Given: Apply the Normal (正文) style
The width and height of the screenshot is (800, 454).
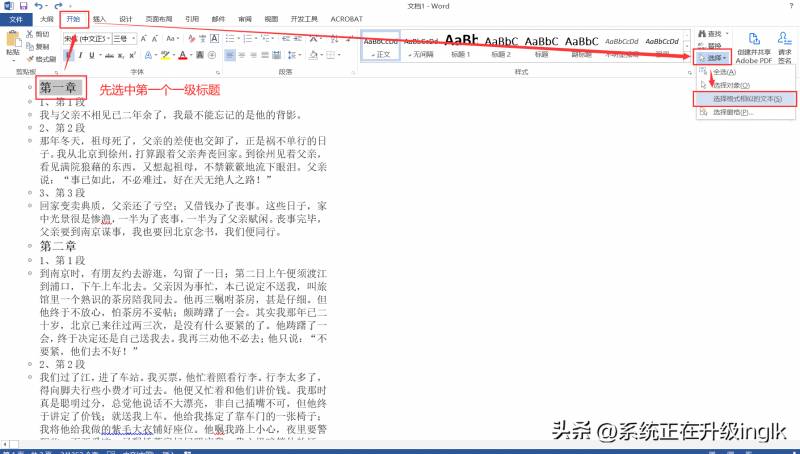Looking at the screenshot, I should 381,46.
